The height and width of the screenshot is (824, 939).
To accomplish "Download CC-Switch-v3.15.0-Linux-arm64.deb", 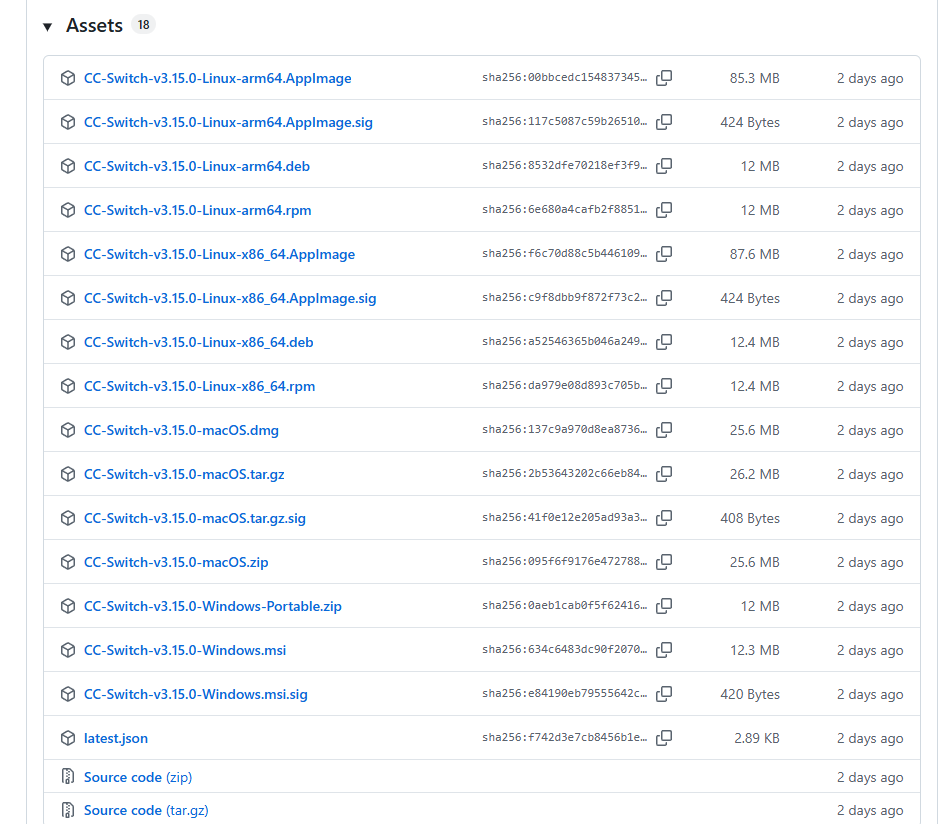I will (x=197, y=166).
